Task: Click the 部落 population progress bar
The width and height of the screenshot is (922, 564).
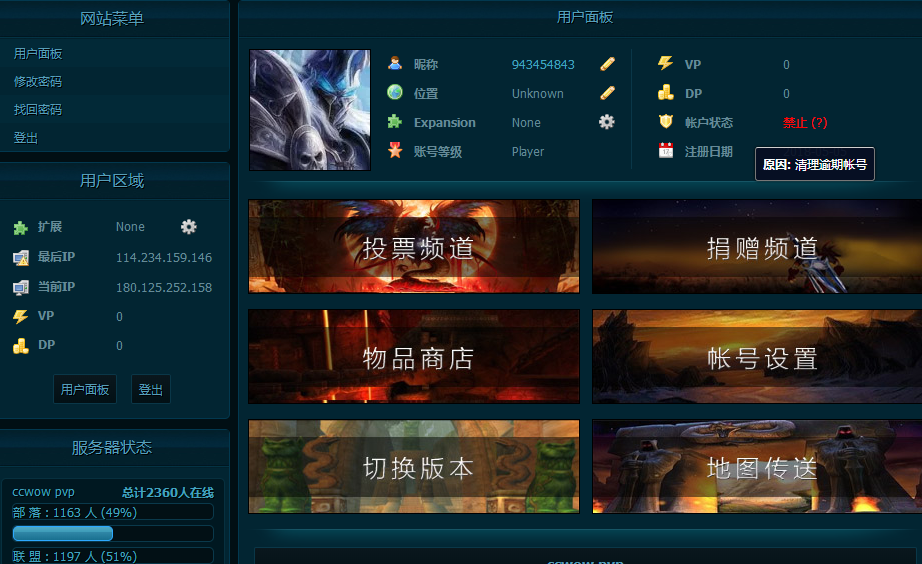Action: point(113,534)
